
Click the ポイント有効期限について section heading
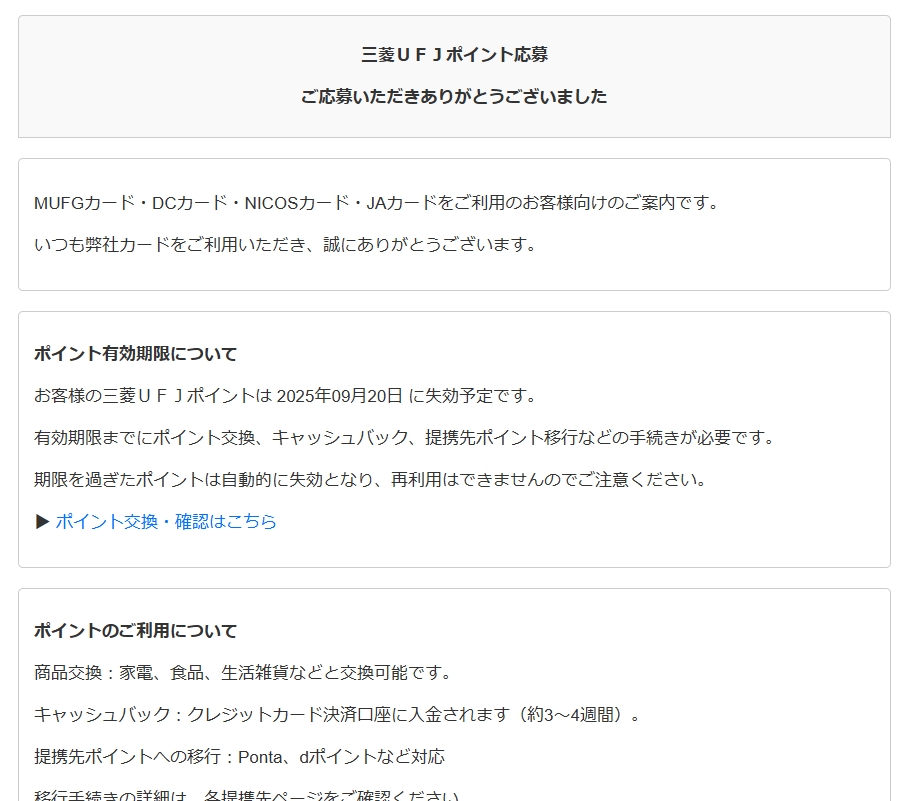point(136,354)
